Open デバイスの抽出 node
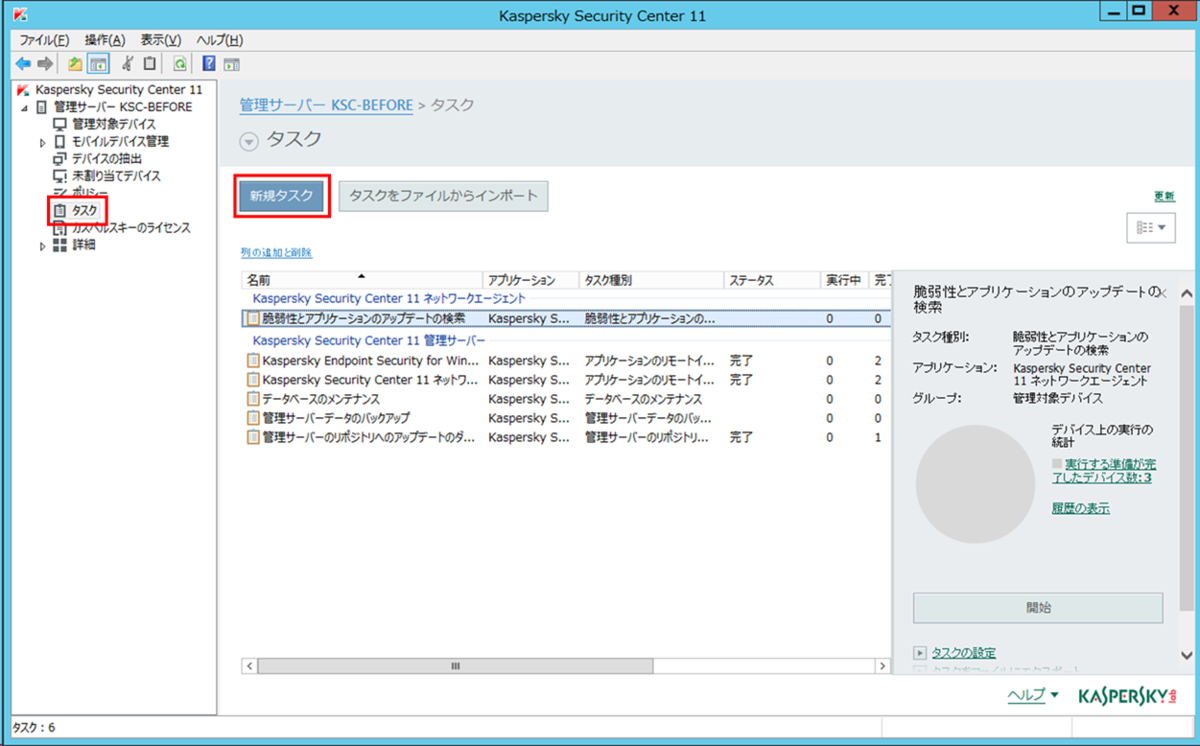 [x=107, y=158]
